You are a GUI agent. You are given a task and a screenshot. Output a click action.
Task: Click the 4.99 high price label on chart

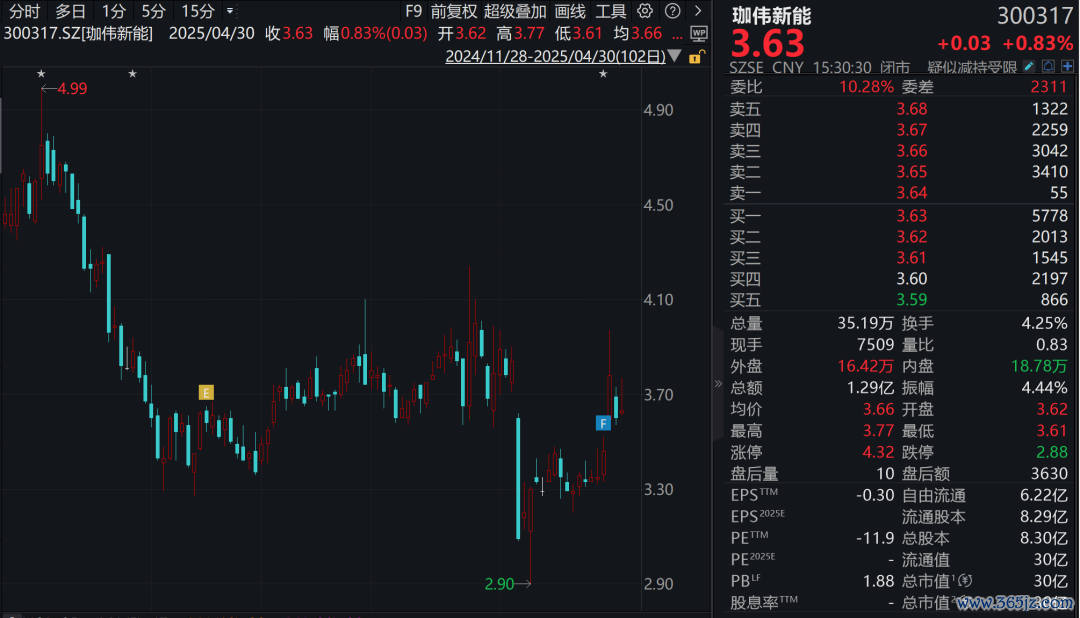tap(72, 89)
